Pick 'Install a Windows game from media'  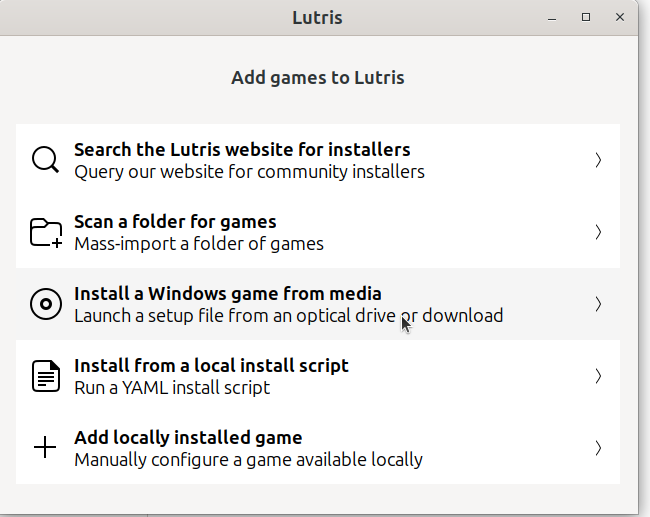click(228, 294)
